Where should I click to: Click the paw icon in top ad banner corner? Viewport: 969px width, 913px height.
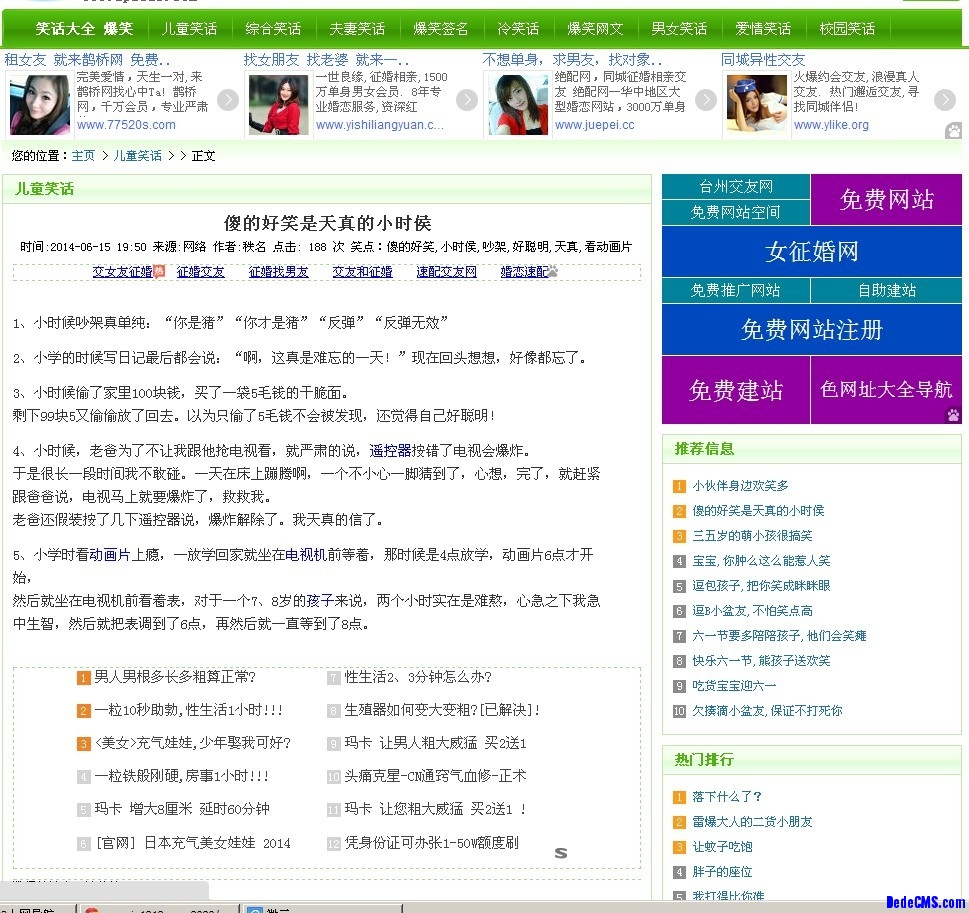[954, 131]
